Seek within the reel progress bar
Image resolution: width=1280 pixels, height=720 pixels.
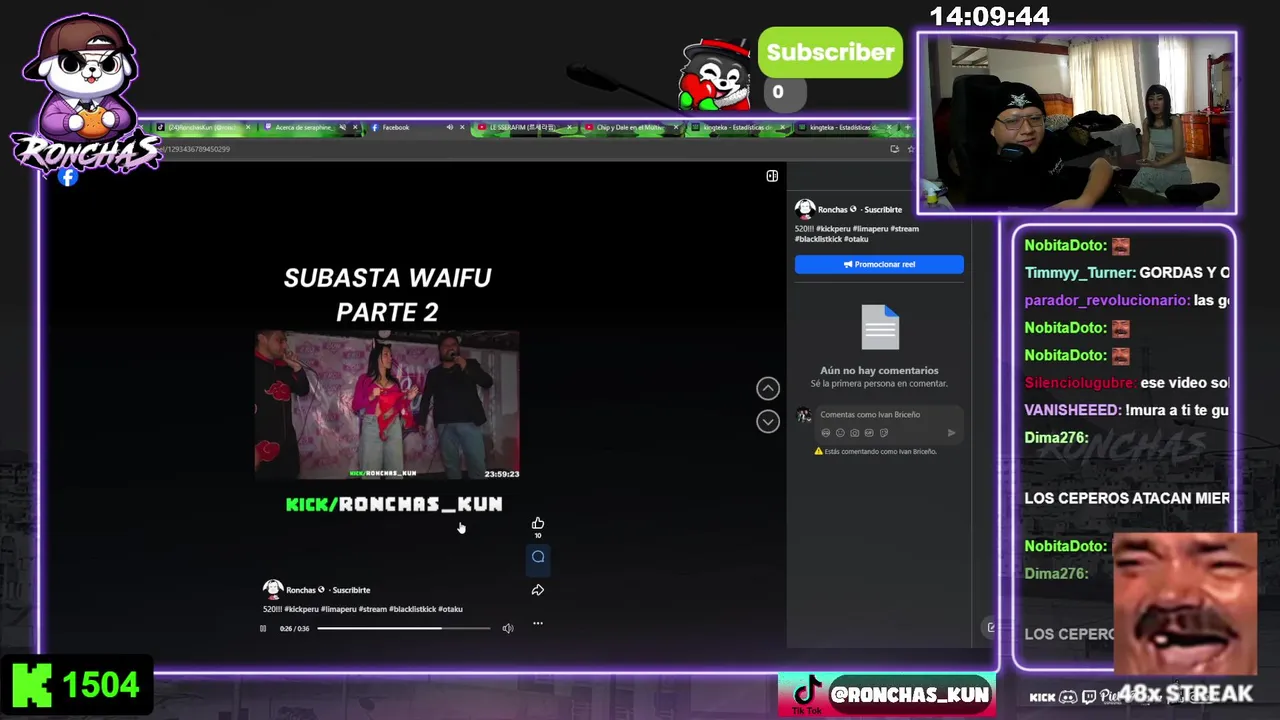[x=404, y=628]
